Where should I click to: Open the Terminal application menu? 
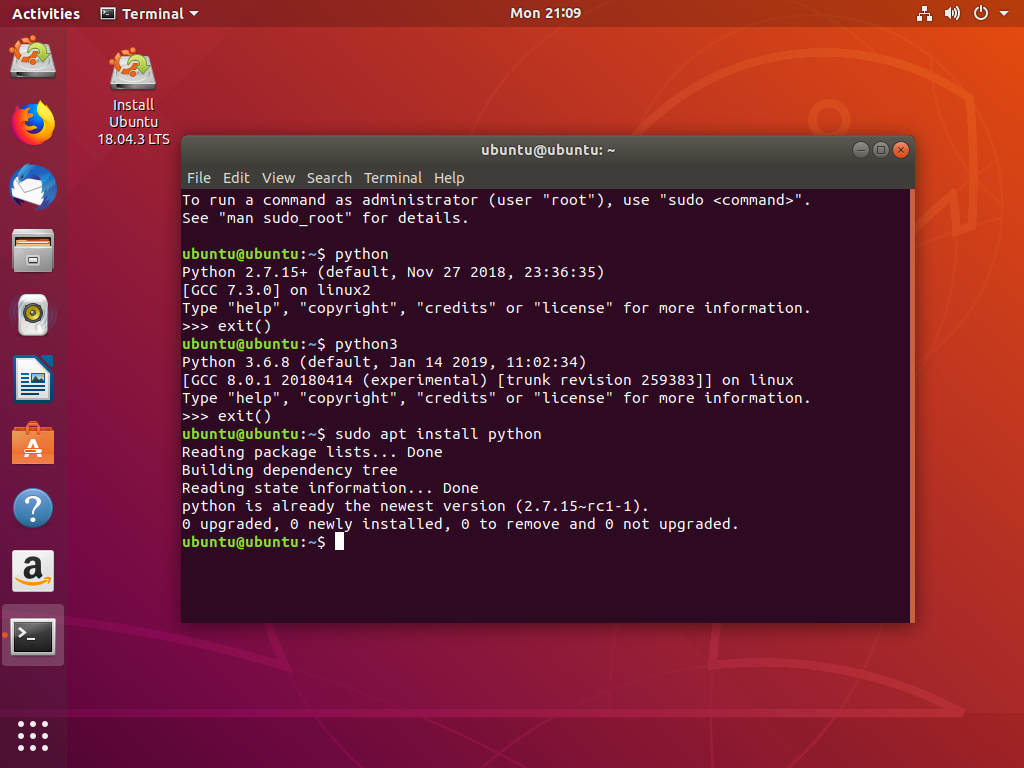[148, 13]
